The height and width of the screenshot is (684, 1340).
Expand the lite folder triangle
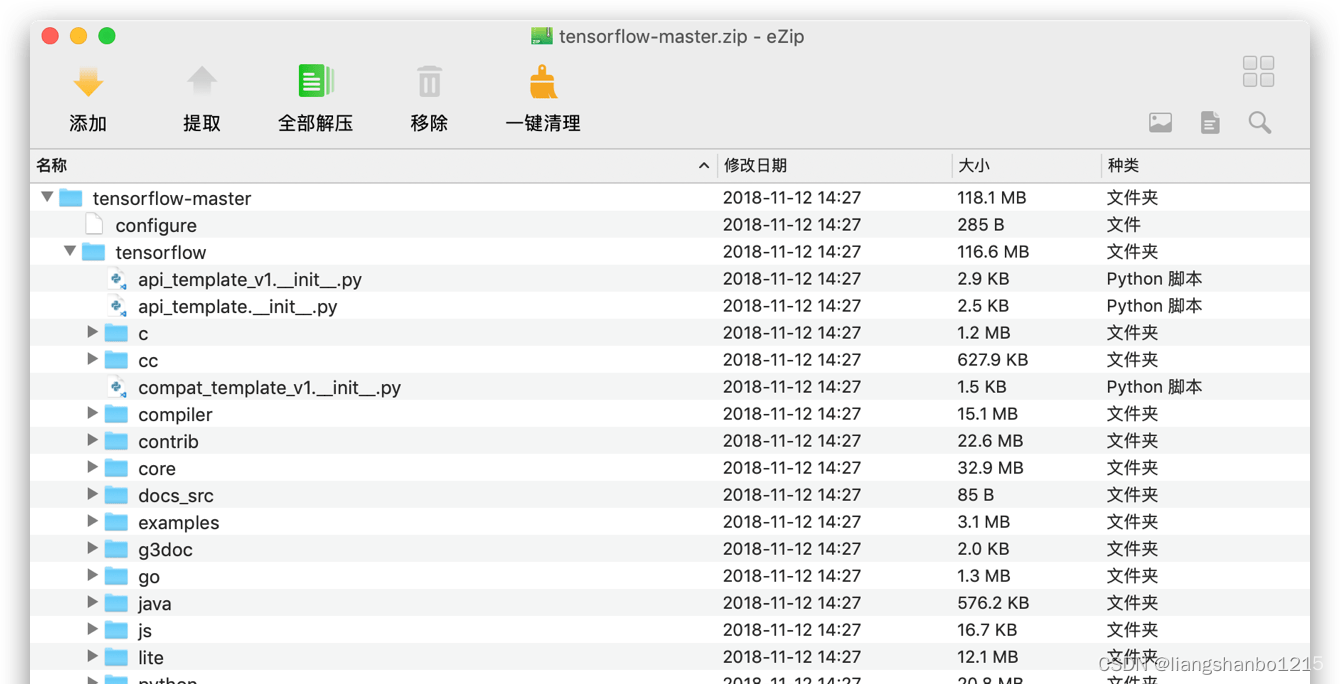[x=93, y=656]
